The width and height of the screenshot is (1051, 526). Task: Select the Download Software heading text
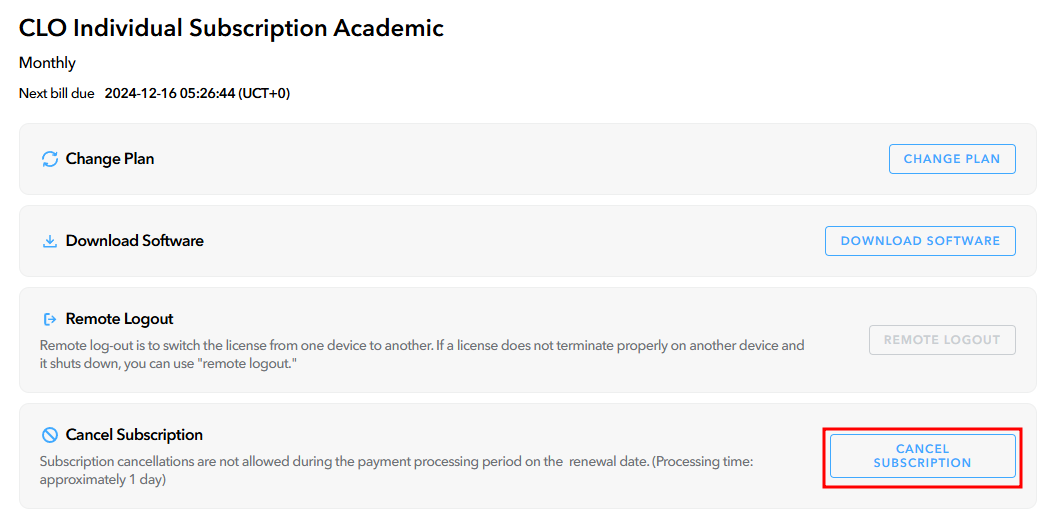click(x=135, y=241)
